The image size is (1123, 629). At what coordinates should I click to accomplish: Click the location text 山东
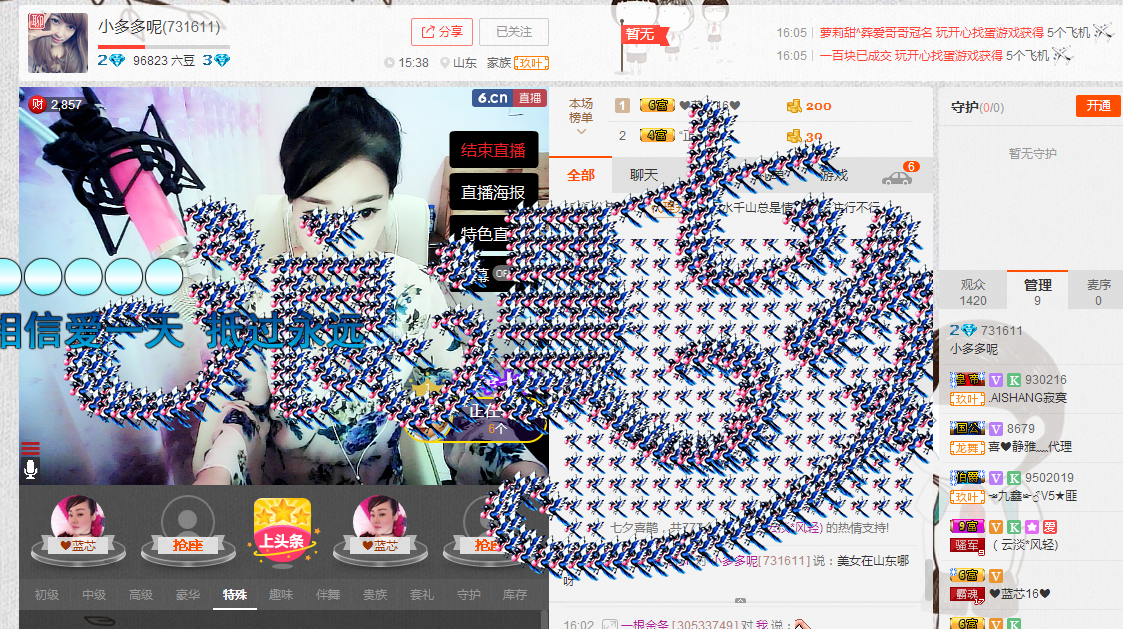pos(465,63)
